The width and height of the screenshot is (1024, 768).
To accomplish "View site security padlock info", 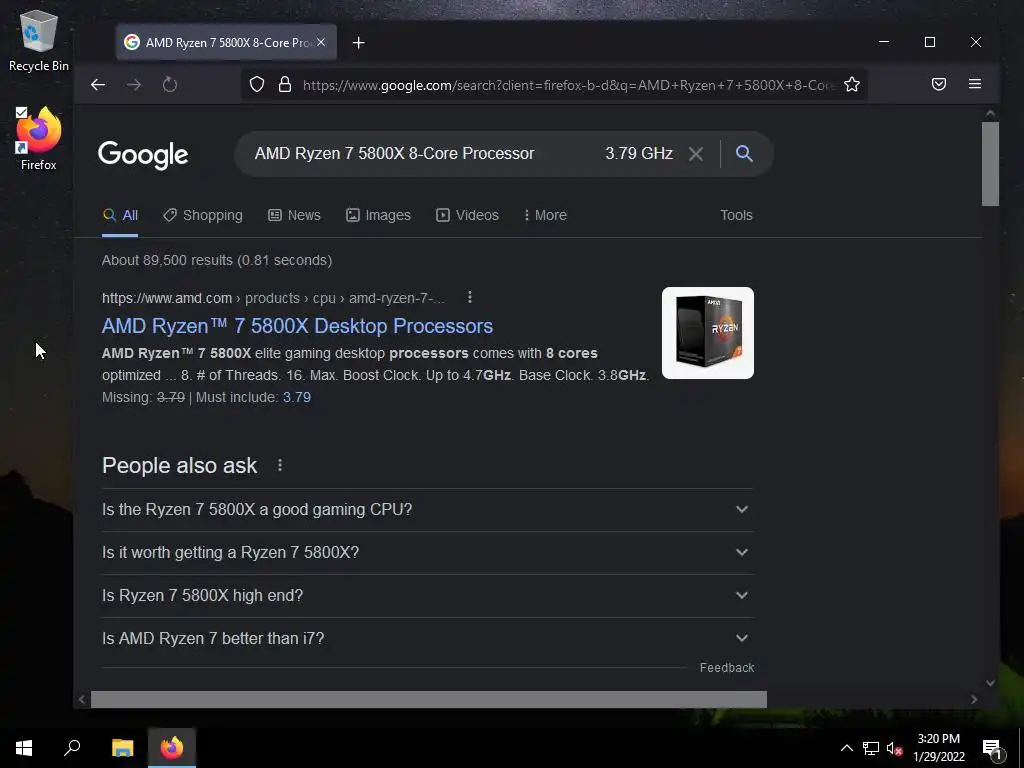I will (285, 85).
